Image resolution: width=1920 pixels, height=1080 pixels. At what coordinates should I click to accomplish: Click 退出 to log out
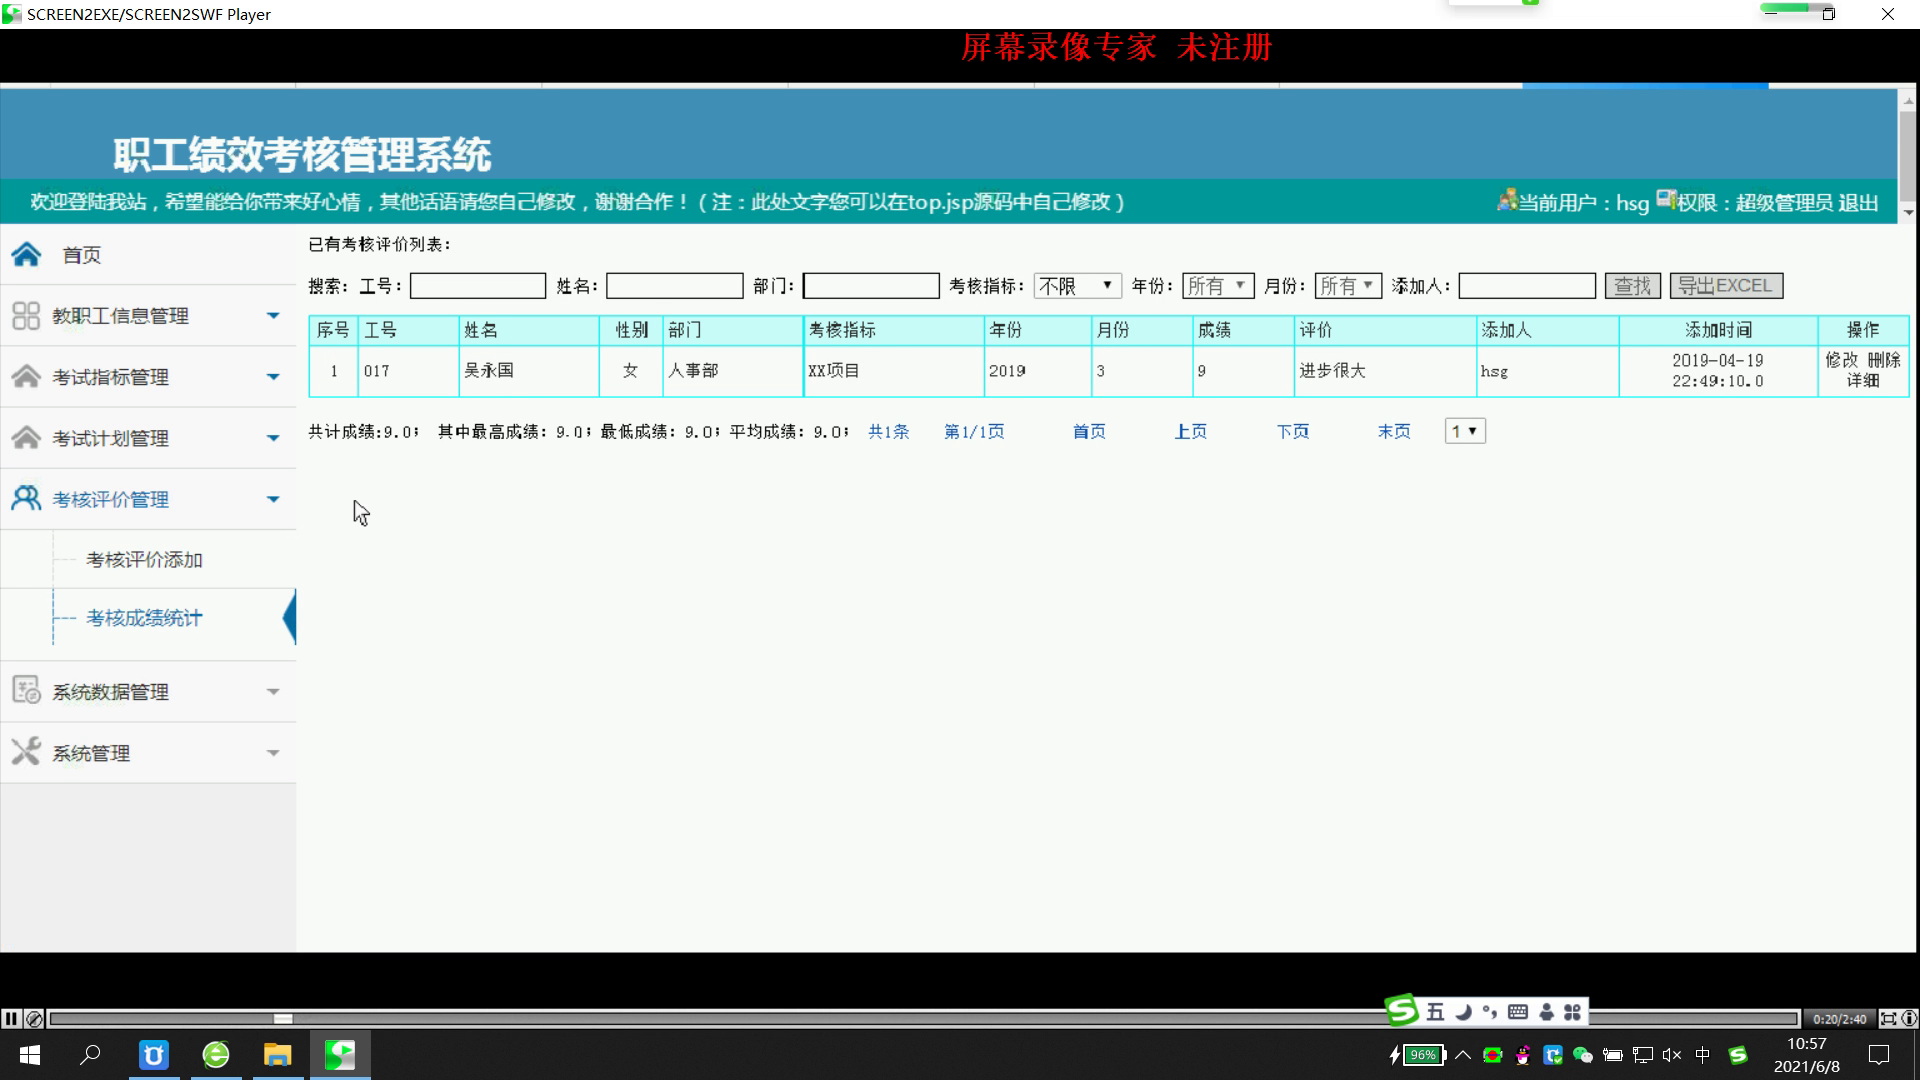coord(1858,202)
